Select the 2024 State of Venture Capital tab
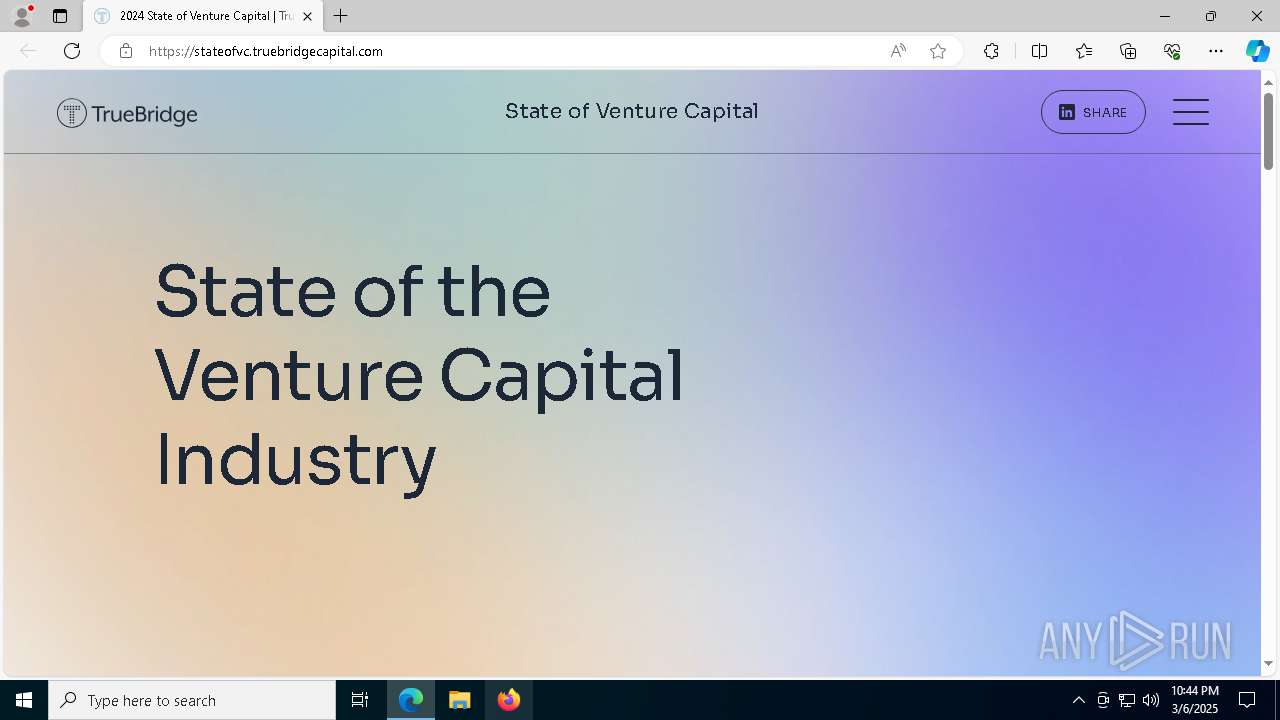The image size is (1280, 720). tap(204, 16)
